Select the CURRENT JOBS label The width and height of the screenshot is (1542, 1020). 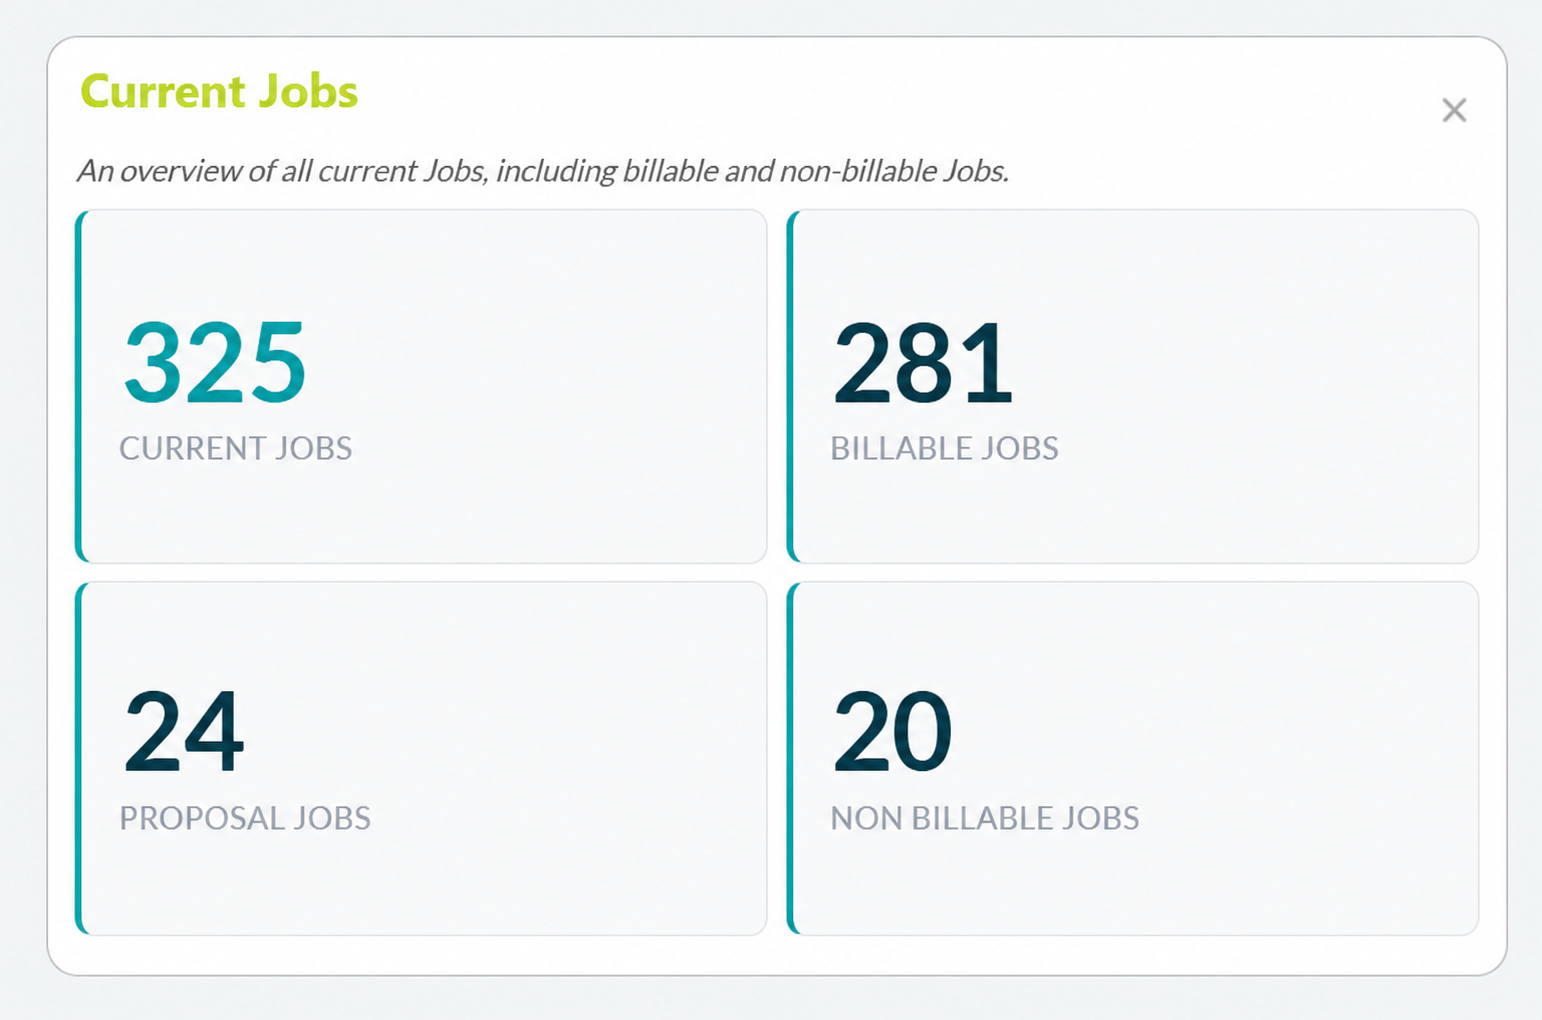[236, 448]
